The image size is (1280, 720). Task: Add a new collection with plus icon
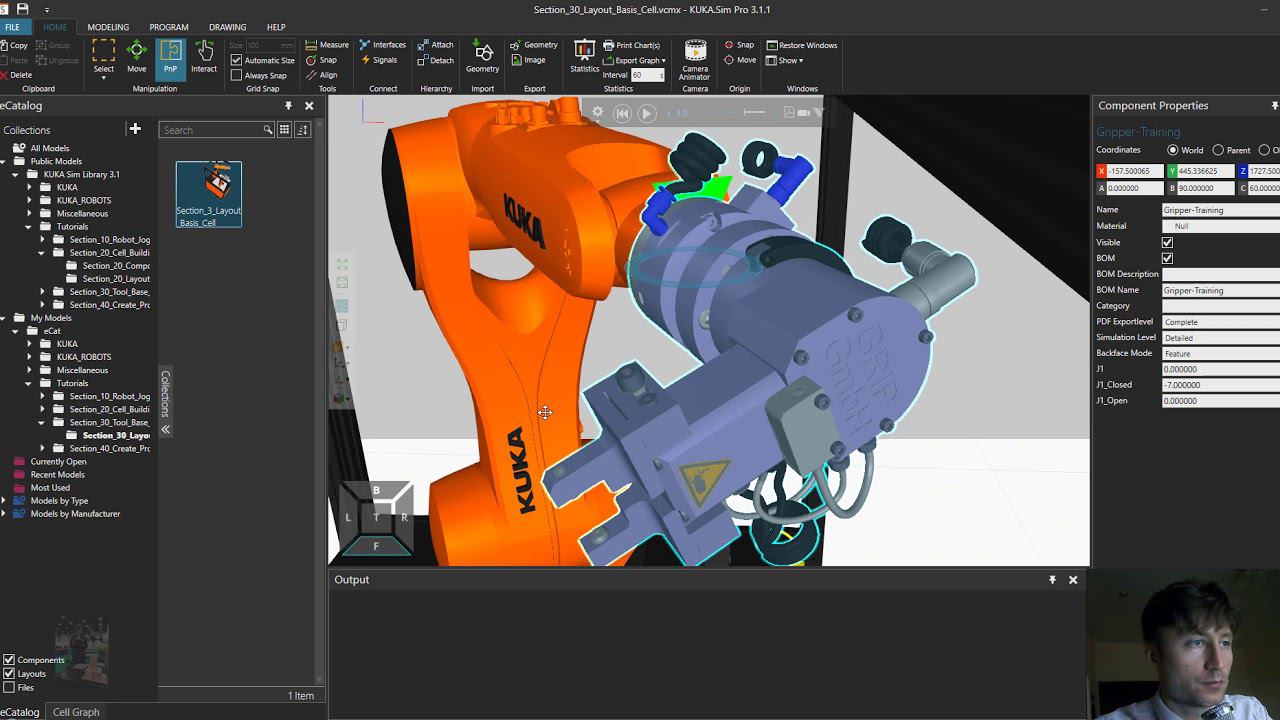135,129
